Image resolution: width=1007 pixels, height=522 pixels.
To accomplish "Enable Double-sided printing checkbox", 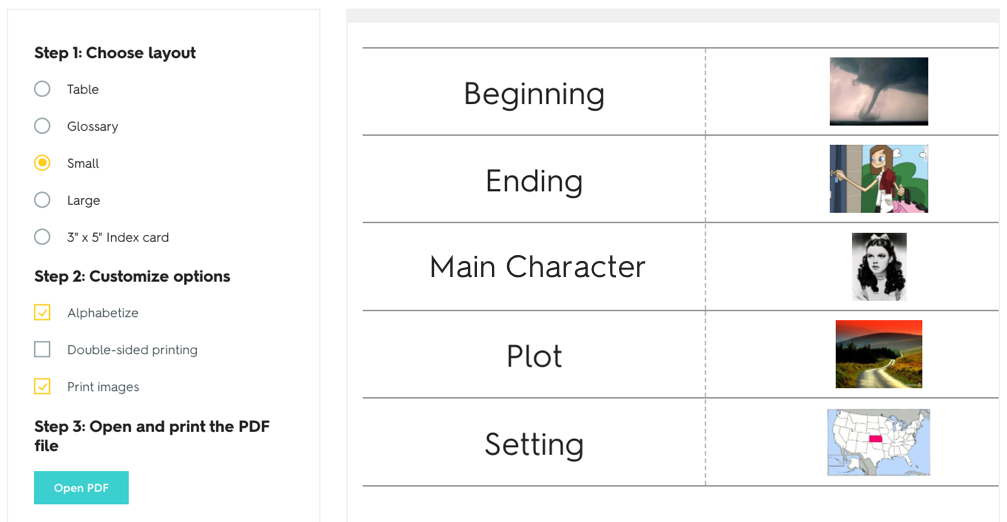I will click(42, 349).
